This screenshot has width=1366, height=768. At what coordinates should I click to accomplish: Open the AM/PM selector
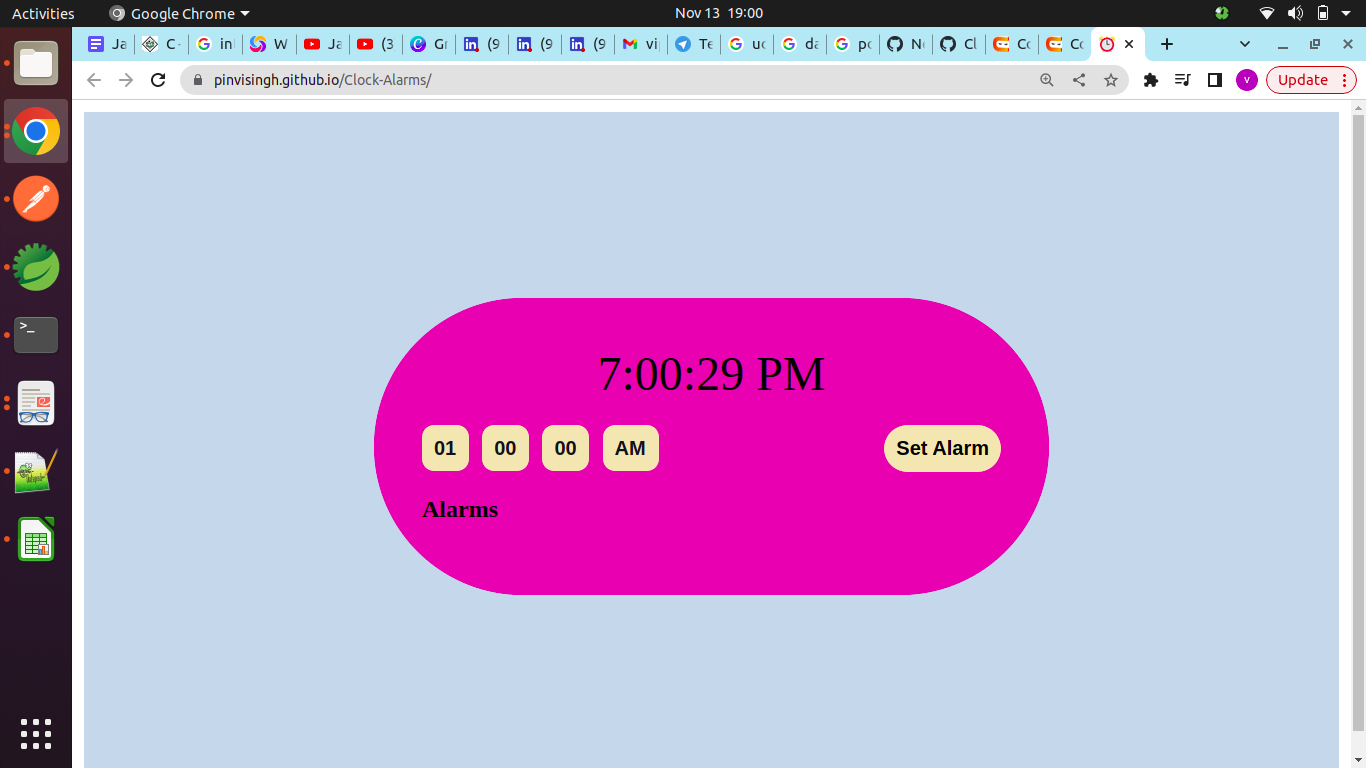tap(630, 448)
